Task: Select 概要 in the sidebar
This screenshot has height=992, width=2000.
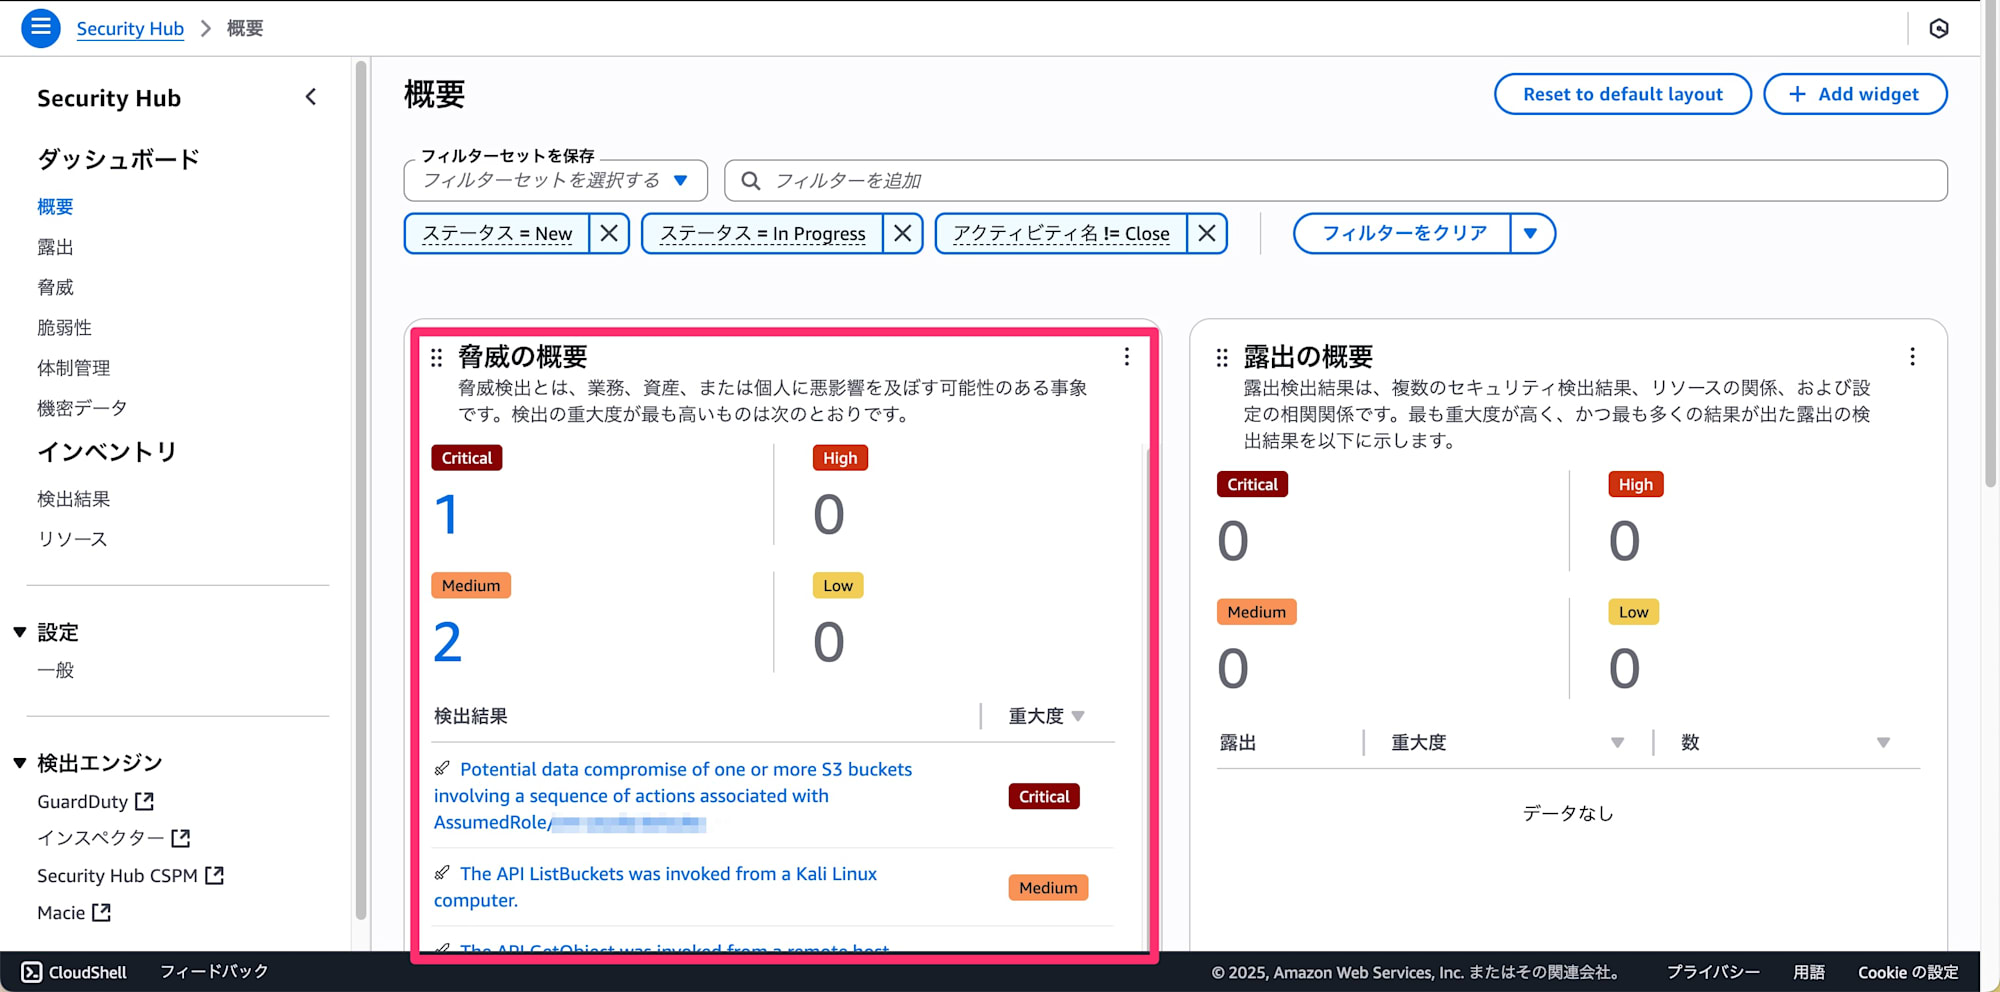Action: point(55,207)
